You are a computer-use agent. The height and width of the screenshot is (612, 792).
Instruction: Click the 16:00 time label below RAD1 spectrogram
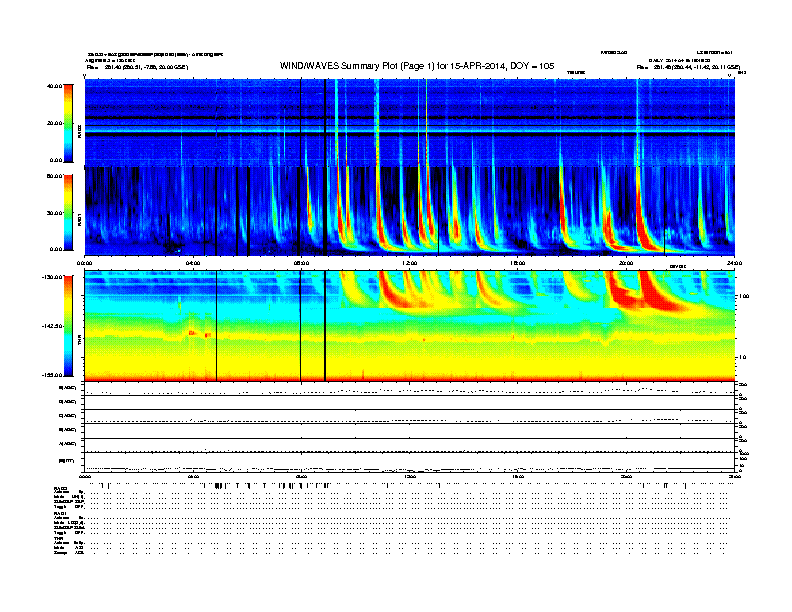(518, 263)
